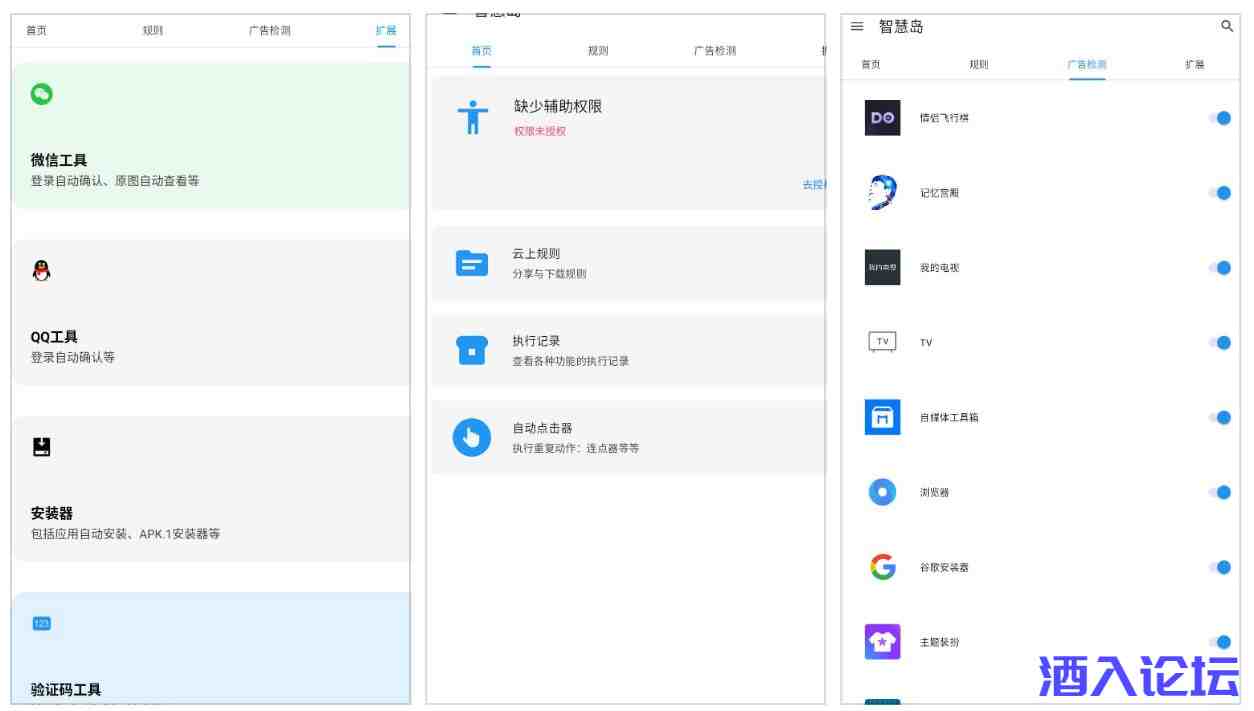Screen dimensions: 1254x711
Task: Select the highlighted 广告检测 tab
Action: pyautogui.click(x=1087, y=65)
